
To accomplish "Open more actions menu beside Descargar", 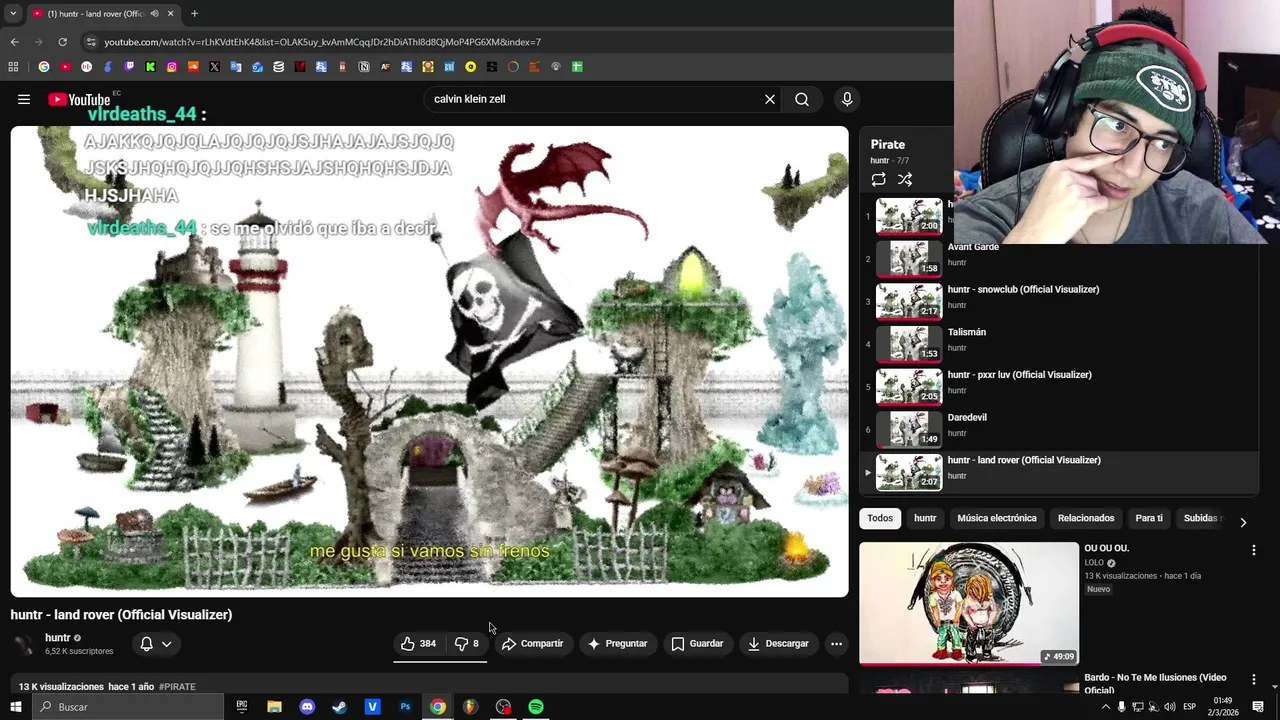I will [x=836, y=643].
